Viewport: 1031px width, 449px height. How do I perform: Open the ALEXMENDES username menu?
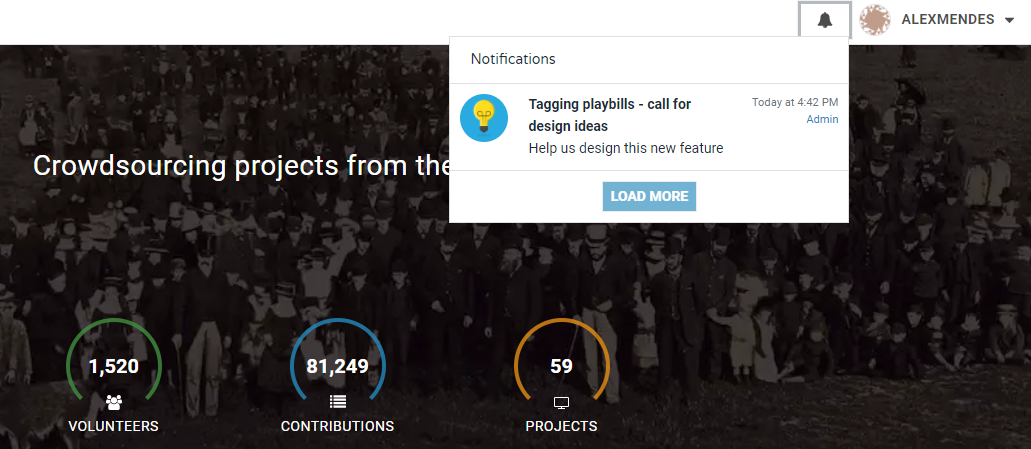tap(947, 20)
